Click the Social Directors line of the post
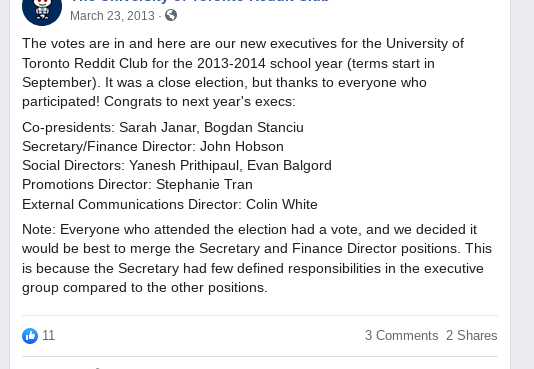This screenshot has height=369, width=534. (x=177, y=166)
